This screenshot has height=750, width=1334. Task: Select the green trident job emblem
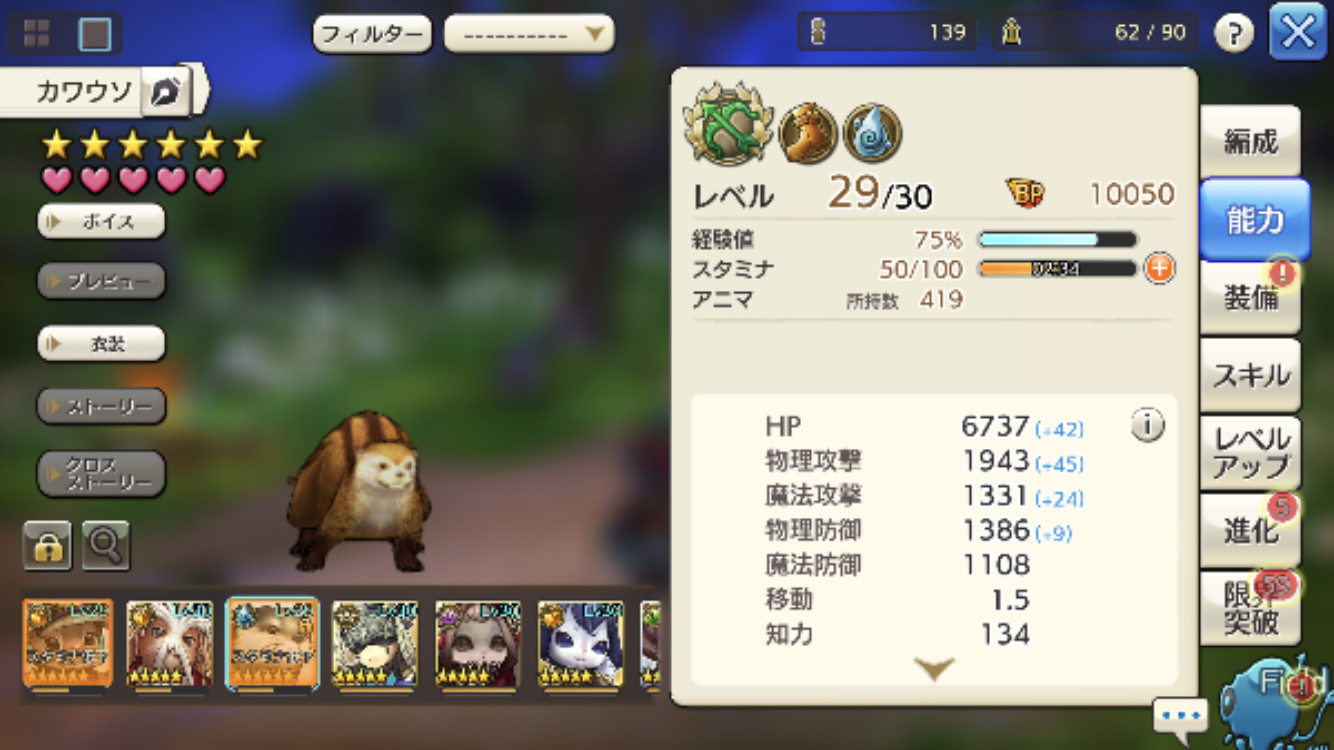tap(728, 124)
